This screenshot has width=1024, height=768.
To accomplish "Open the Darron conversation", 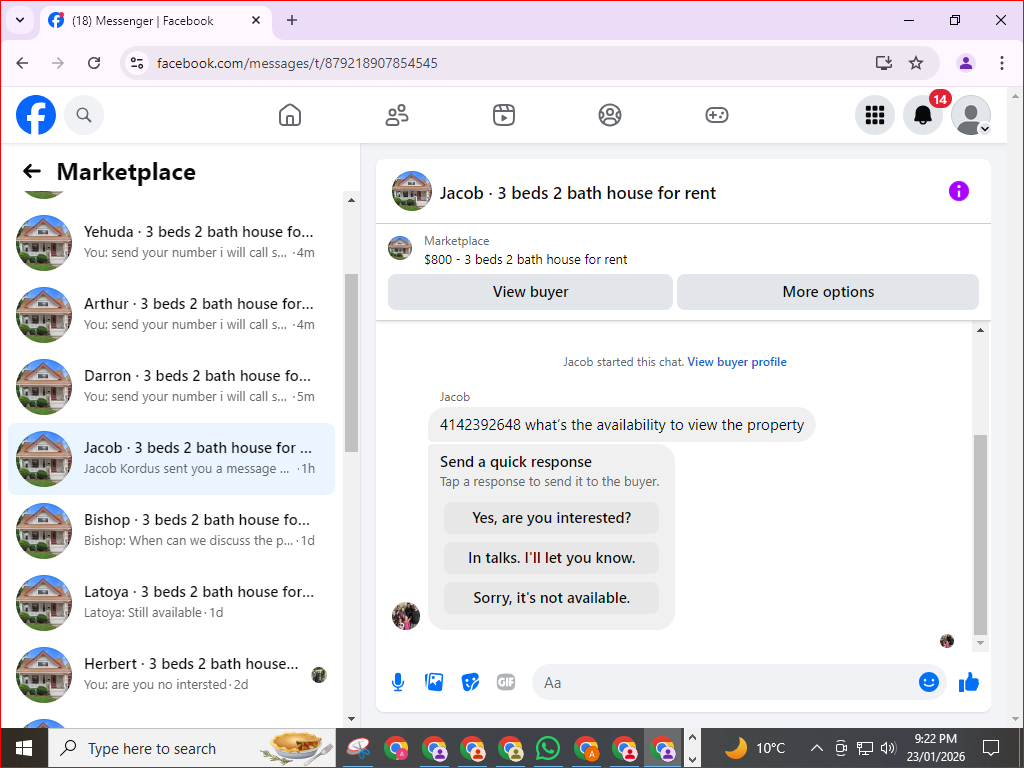I will pyautogui.click(x=172, y=386).
